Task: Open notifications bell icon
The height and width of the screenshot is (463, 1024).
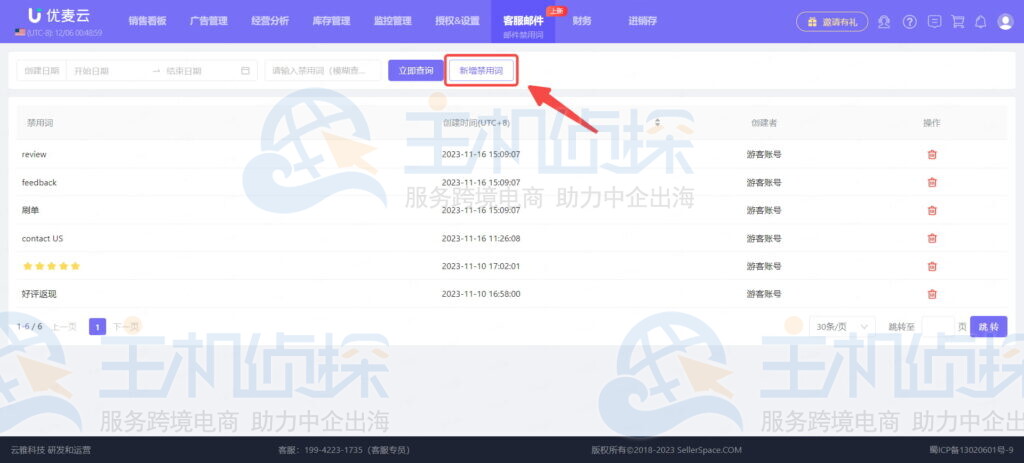Action: click(980, 22)
